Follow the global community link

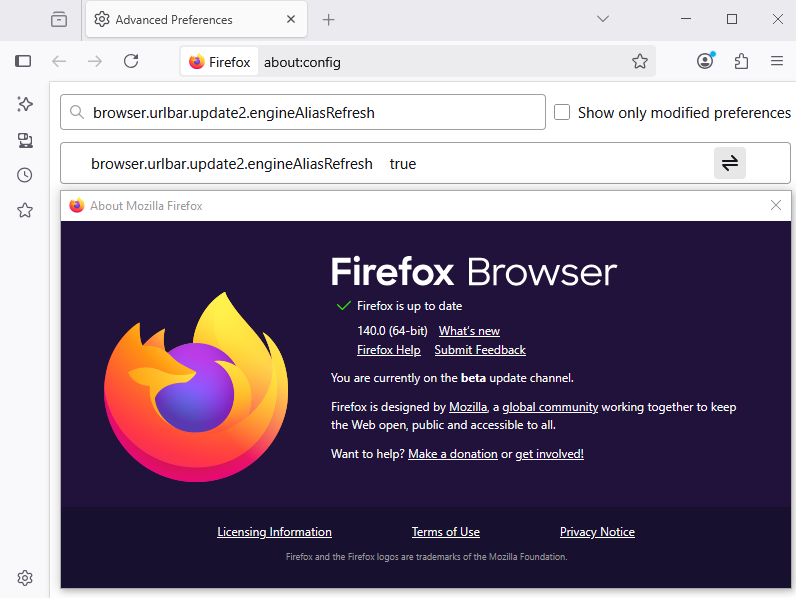550,407
